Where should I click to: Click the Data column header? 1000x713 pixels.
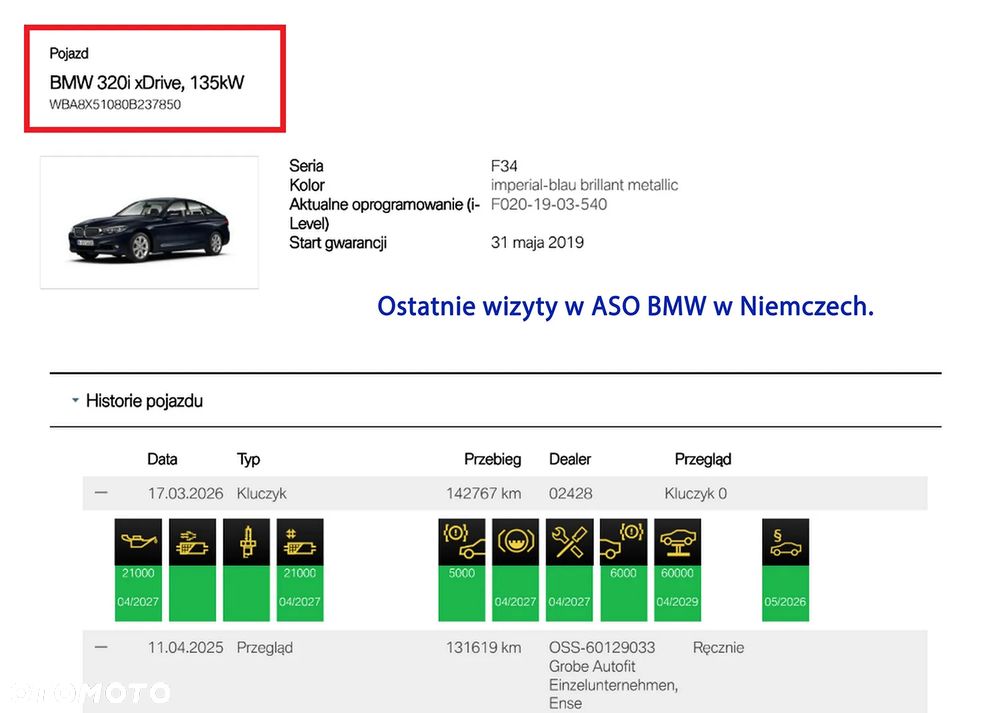click(162, 459)
